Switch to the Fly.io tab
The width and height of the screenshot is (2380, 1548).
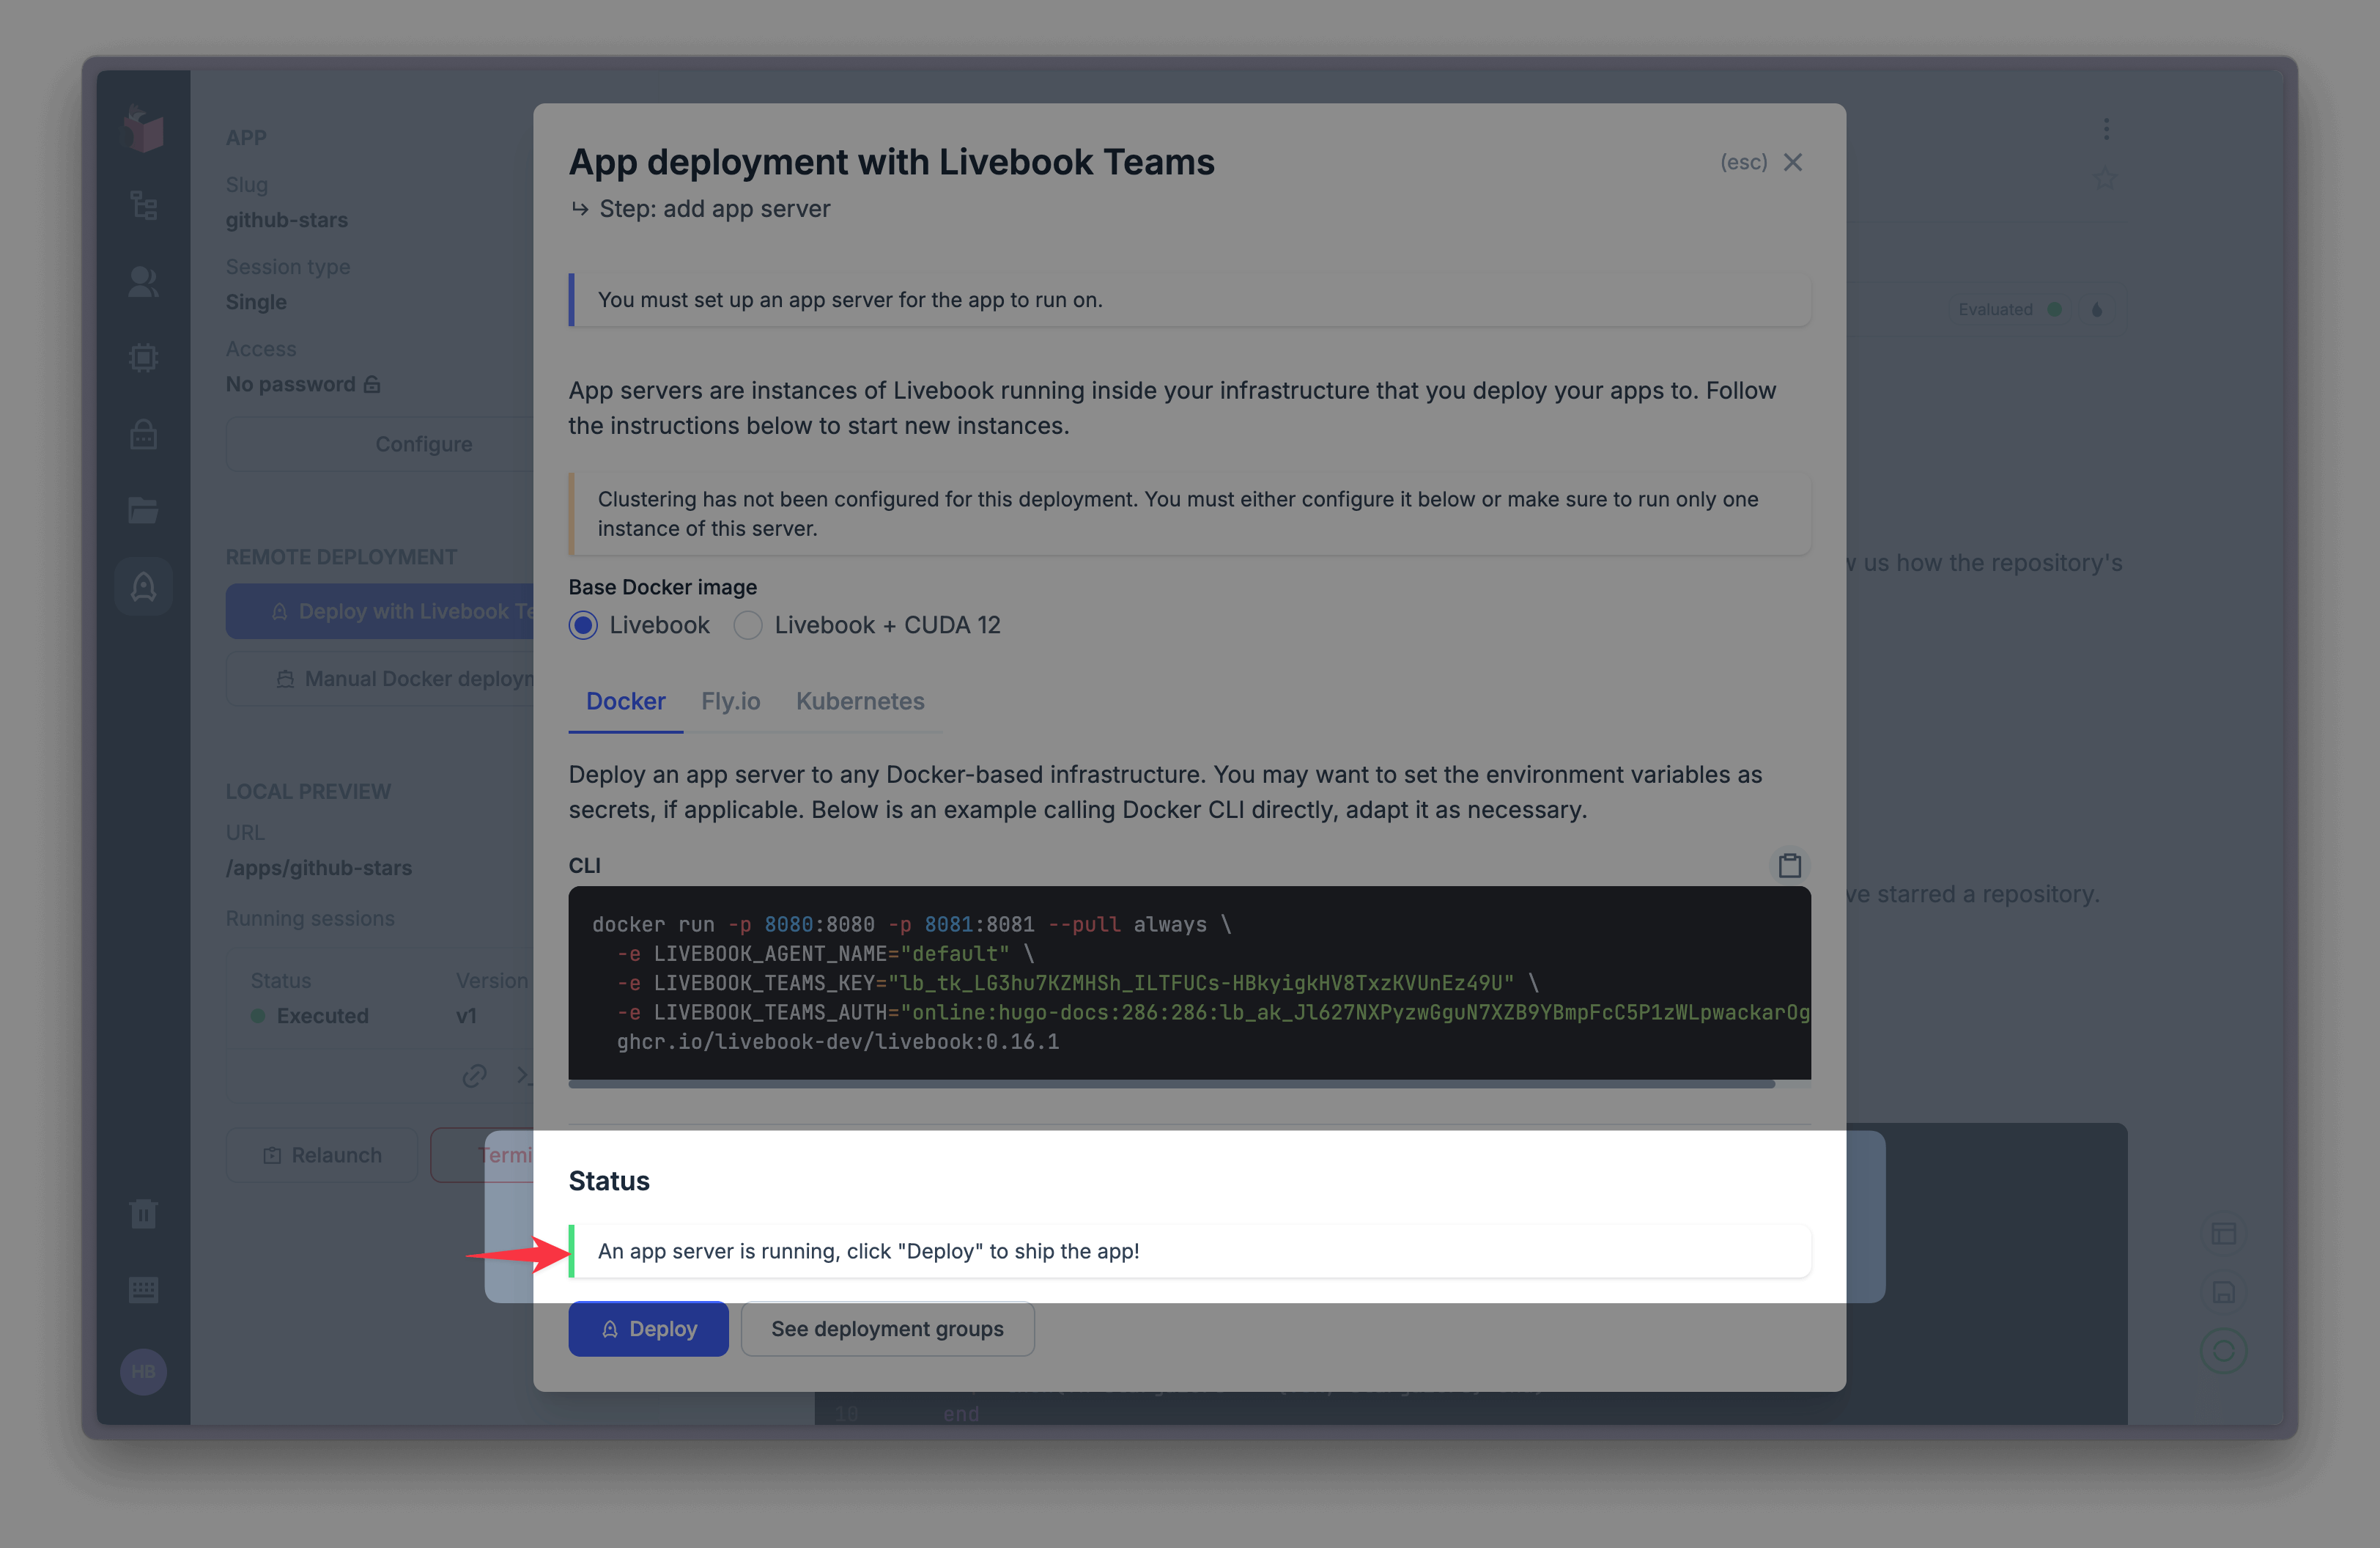[730, 701]
